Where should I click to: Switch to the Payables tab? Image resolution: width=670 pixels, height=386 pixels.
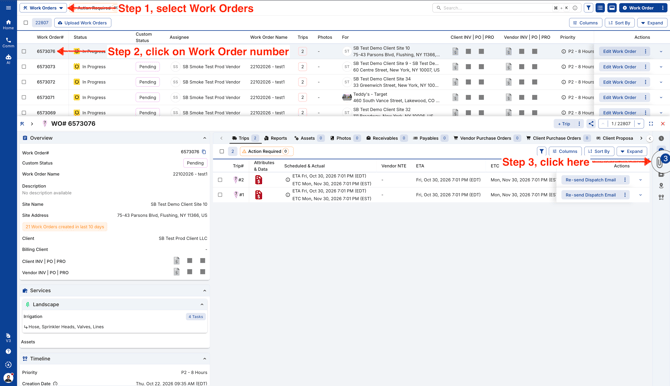430,138
